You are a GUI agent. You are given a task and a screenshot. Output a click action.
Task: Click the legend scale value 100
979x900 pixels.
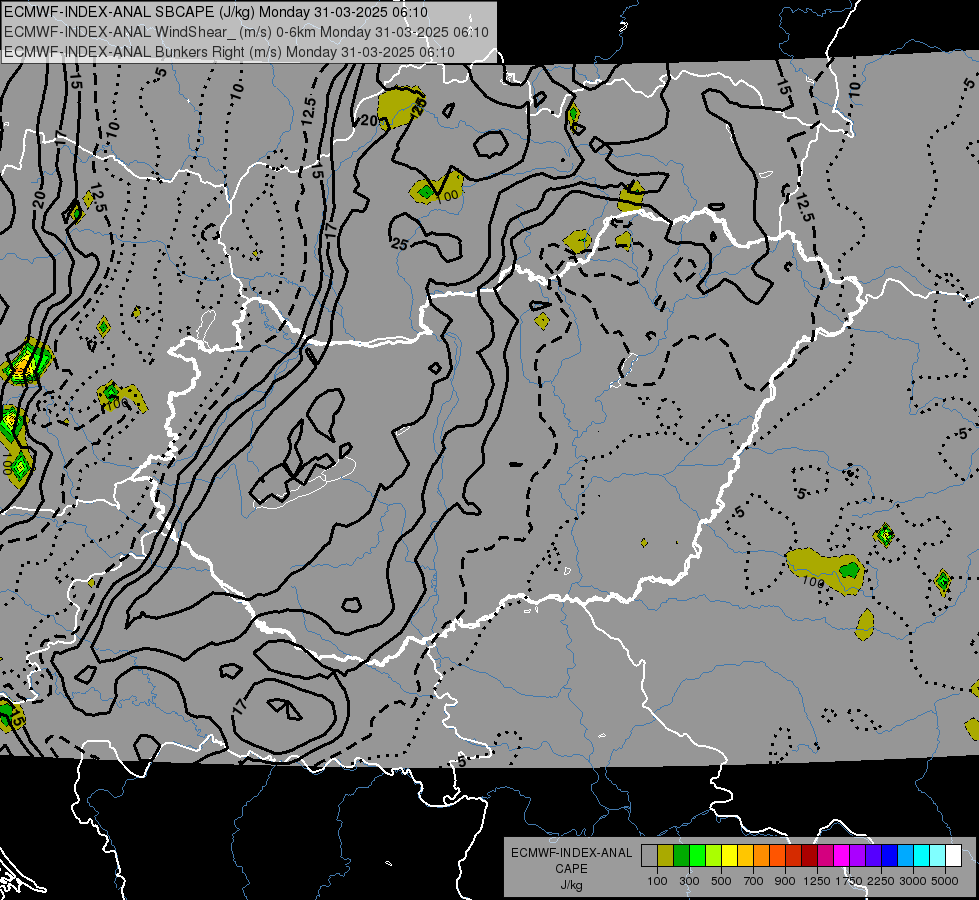coord(657,881)
